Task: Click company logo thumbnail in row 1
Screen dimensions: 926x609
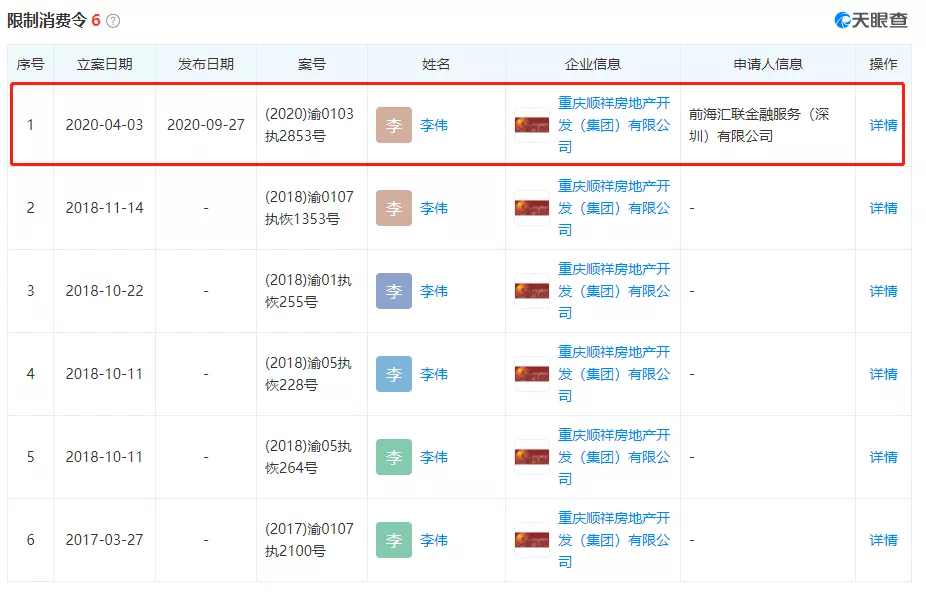Action: [x=532, y=125]
